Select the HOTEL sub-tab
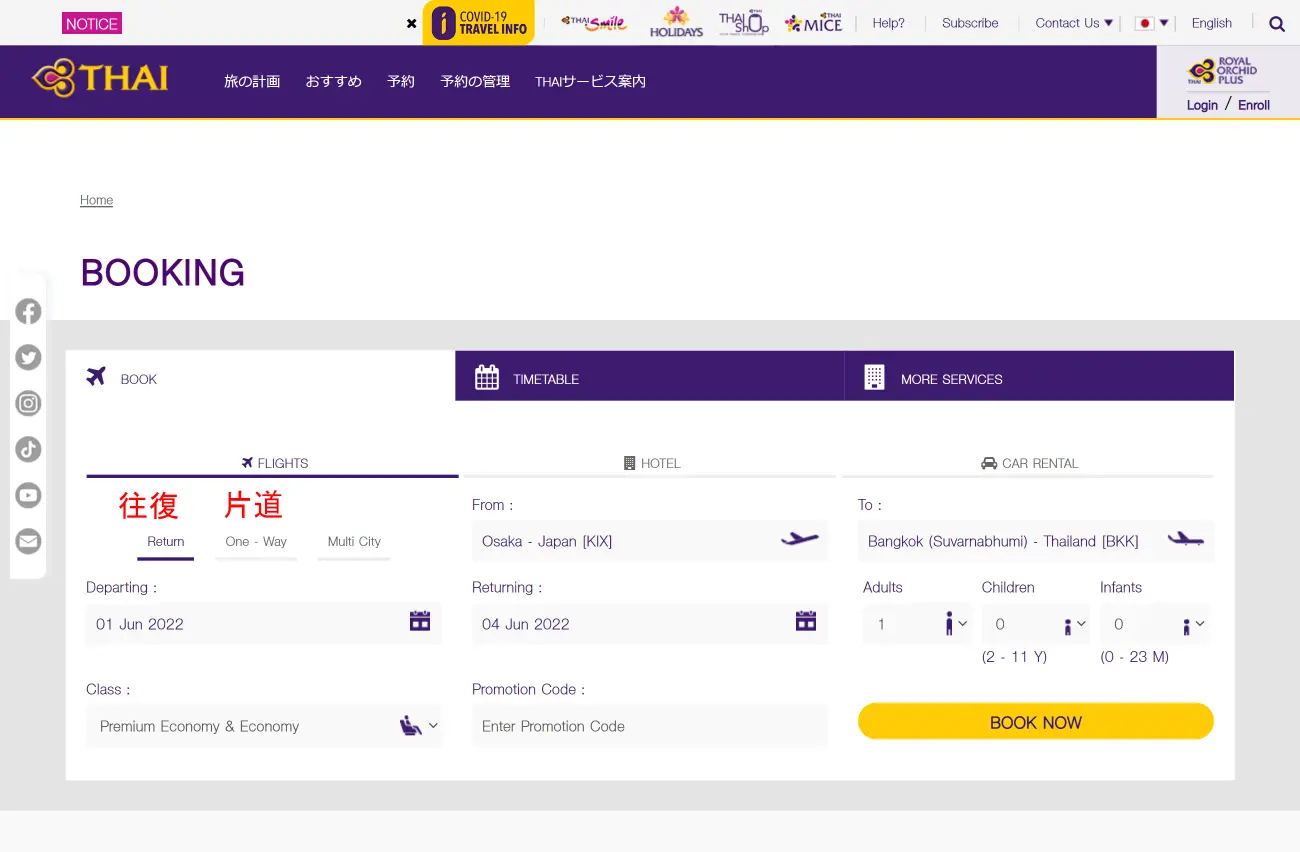The height and width of the screenshot is (852, 1300). tap(651, 463)
